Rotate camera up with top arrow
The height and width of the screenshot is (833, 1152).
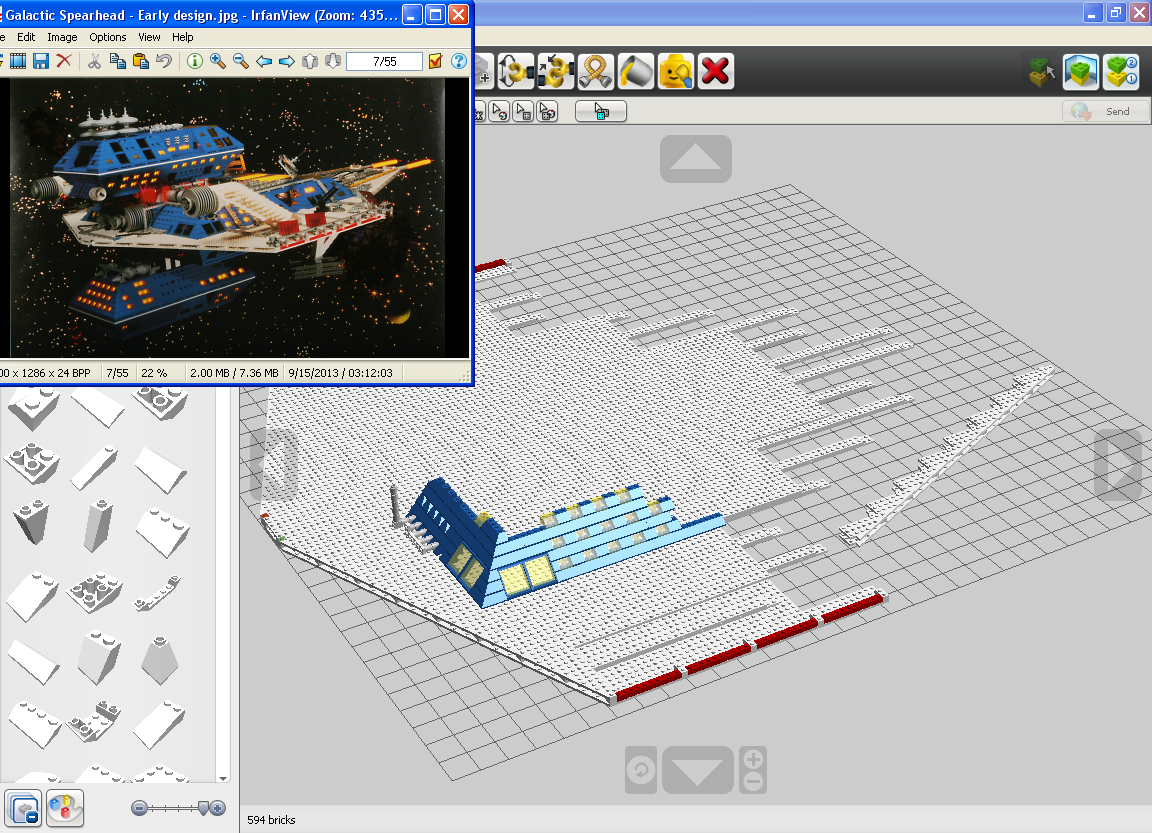click(x=696, y=159)
